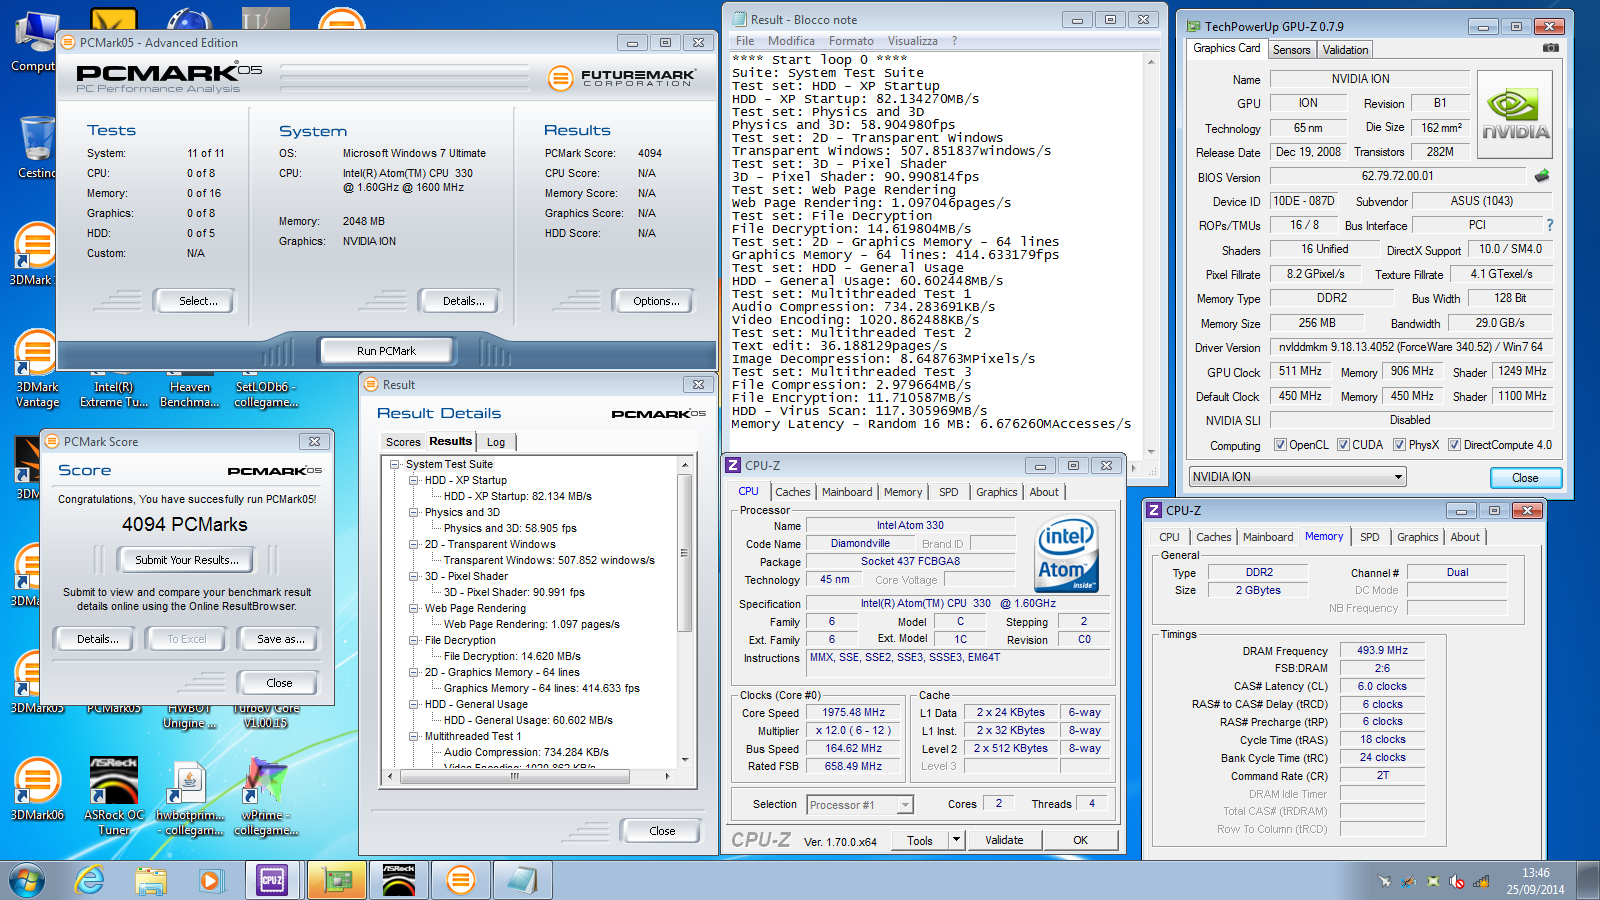The image size is (1600, 900).
Task: Collapse the 2D - Transparent Windows node
Action: (413, 544)
